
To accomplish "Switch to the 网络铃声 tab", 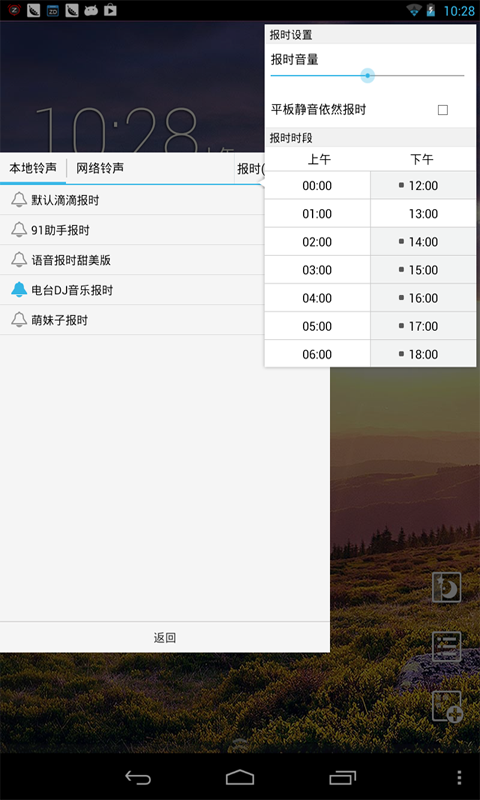I will click(100, 168).
